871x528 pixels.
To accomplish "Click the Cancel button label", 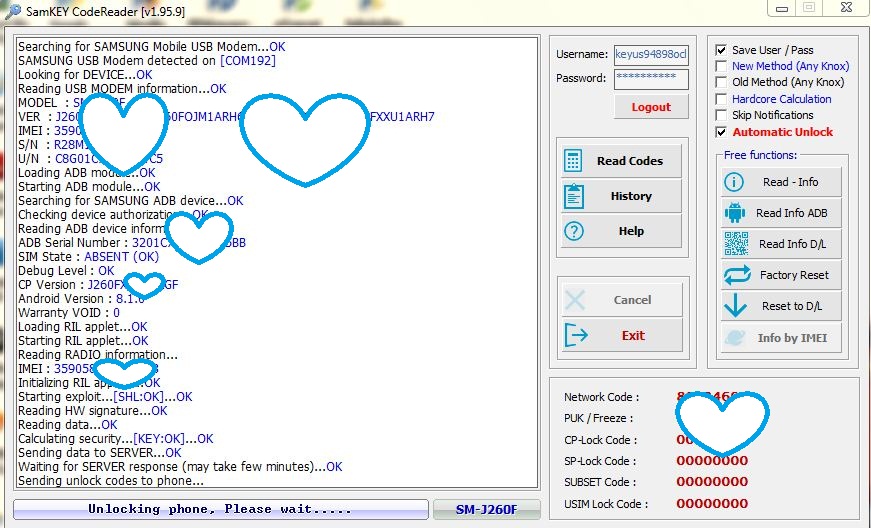I will (632, 300).
